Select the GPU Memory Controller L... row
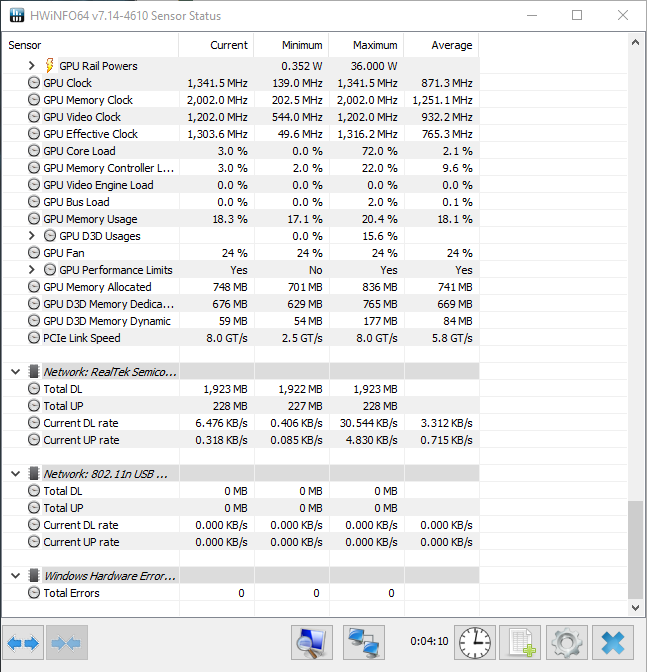Viewport: 648px width, 672px height. (241, 168)
